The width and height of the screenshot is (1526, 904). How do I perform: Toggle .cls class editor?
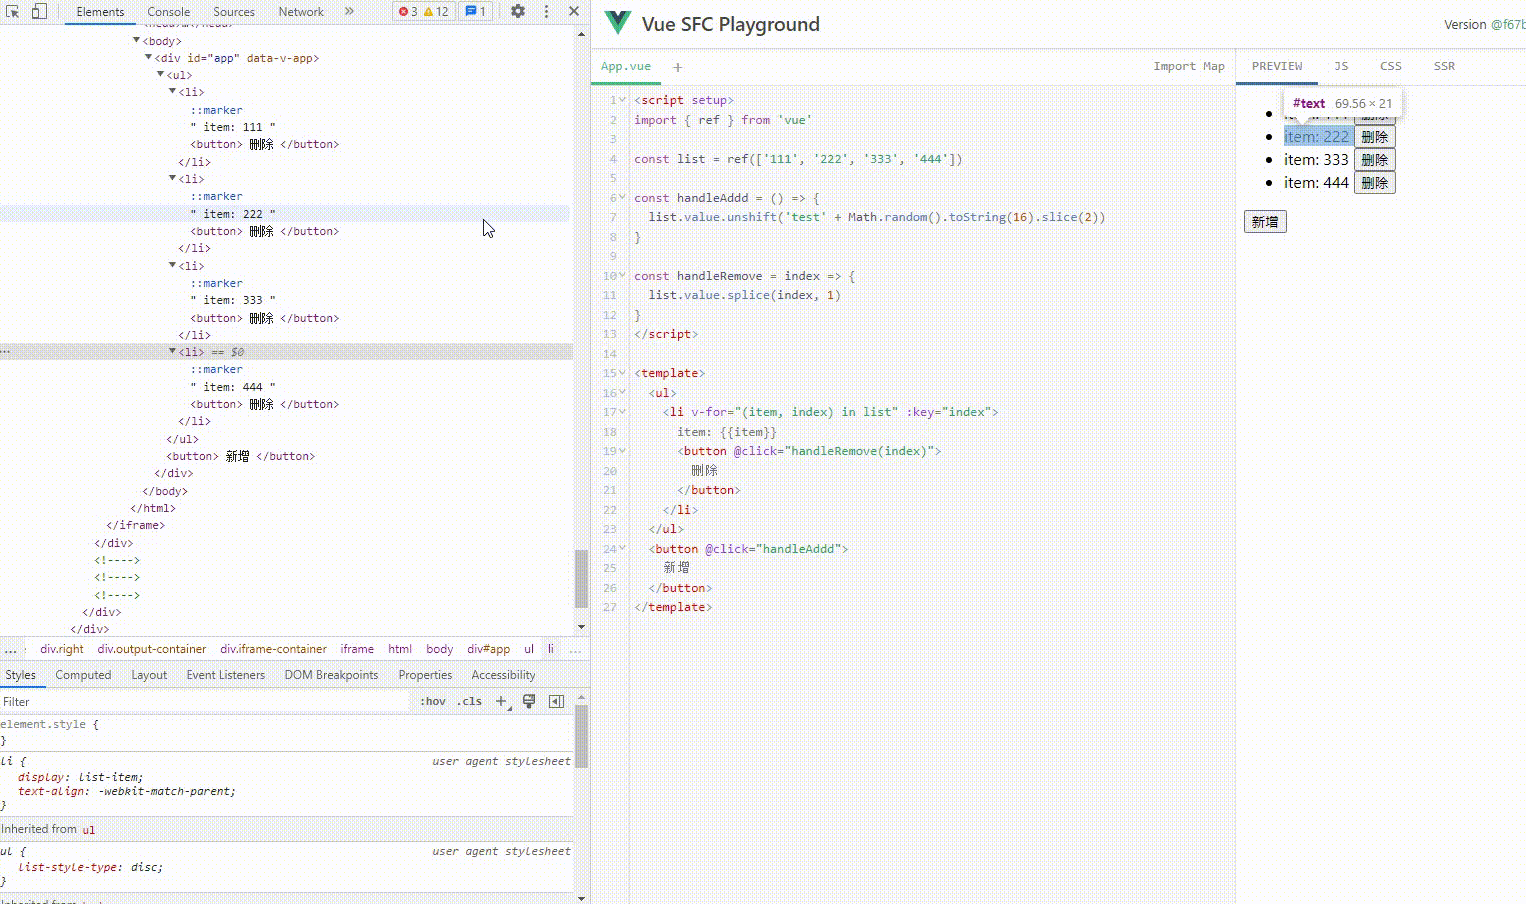point(469,701)
